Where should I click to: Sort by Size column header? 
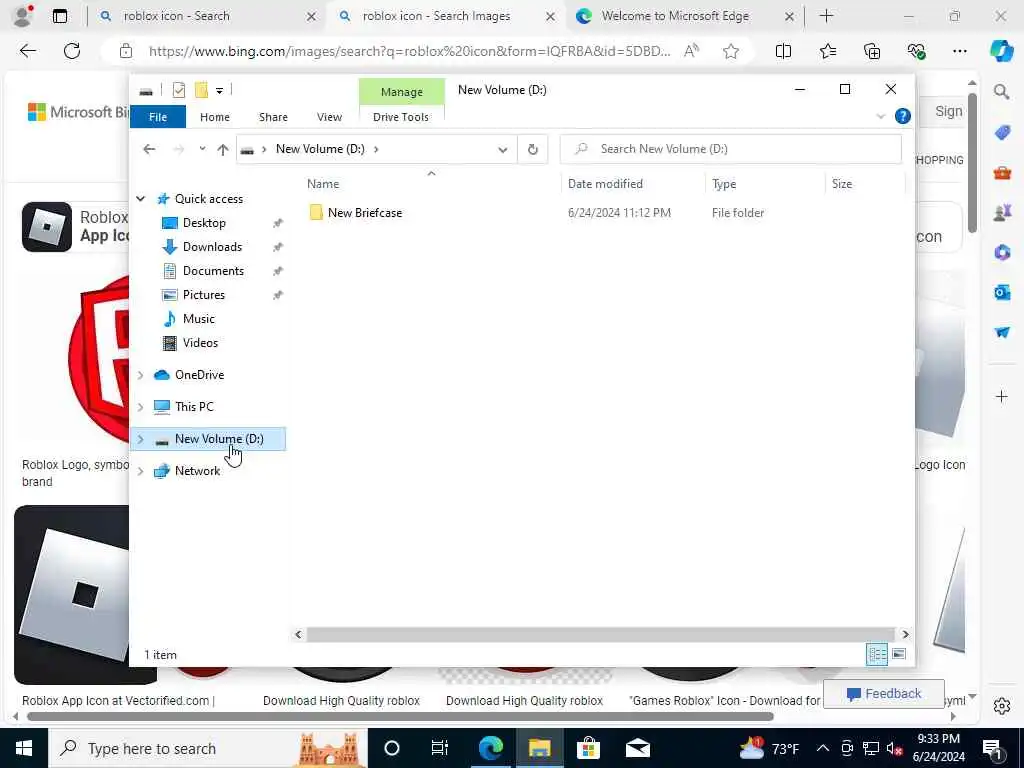coord(841,184)
